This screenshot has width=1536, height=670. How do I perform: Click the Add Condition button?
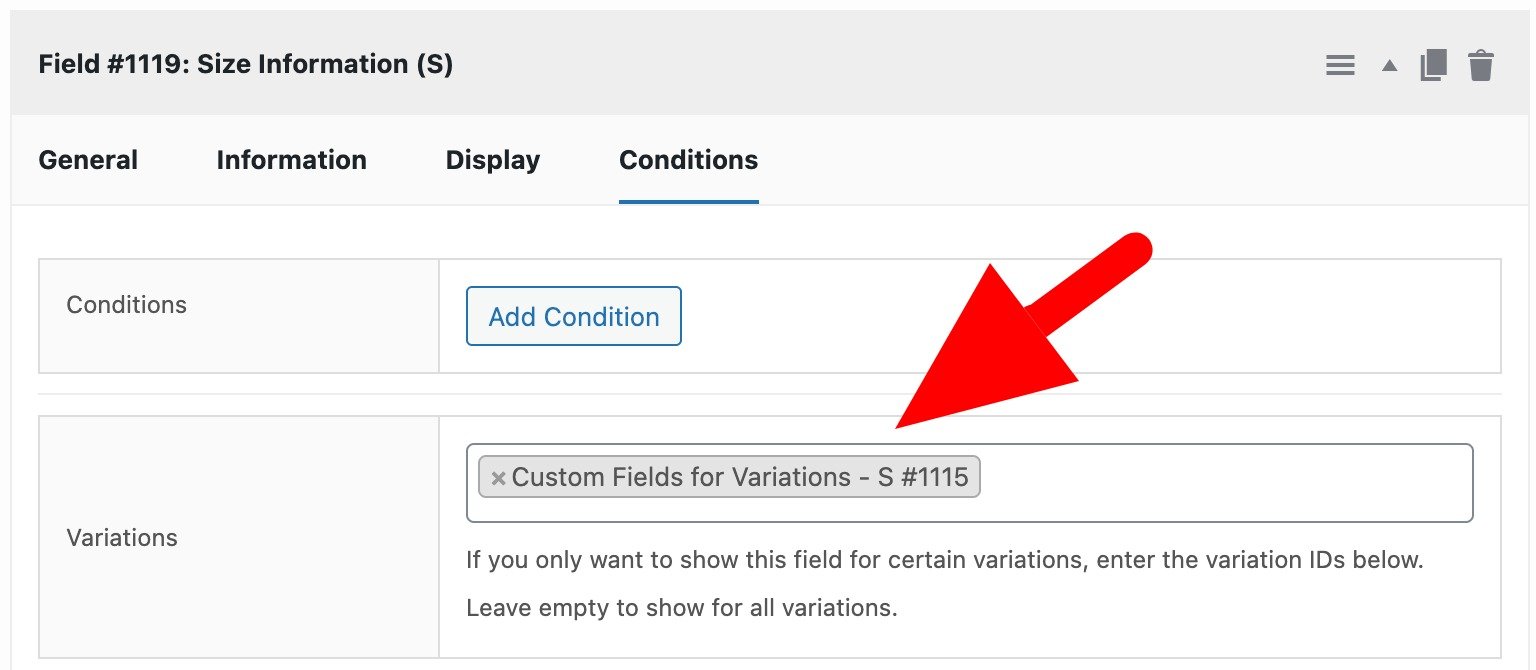click(x=573, y=316)
